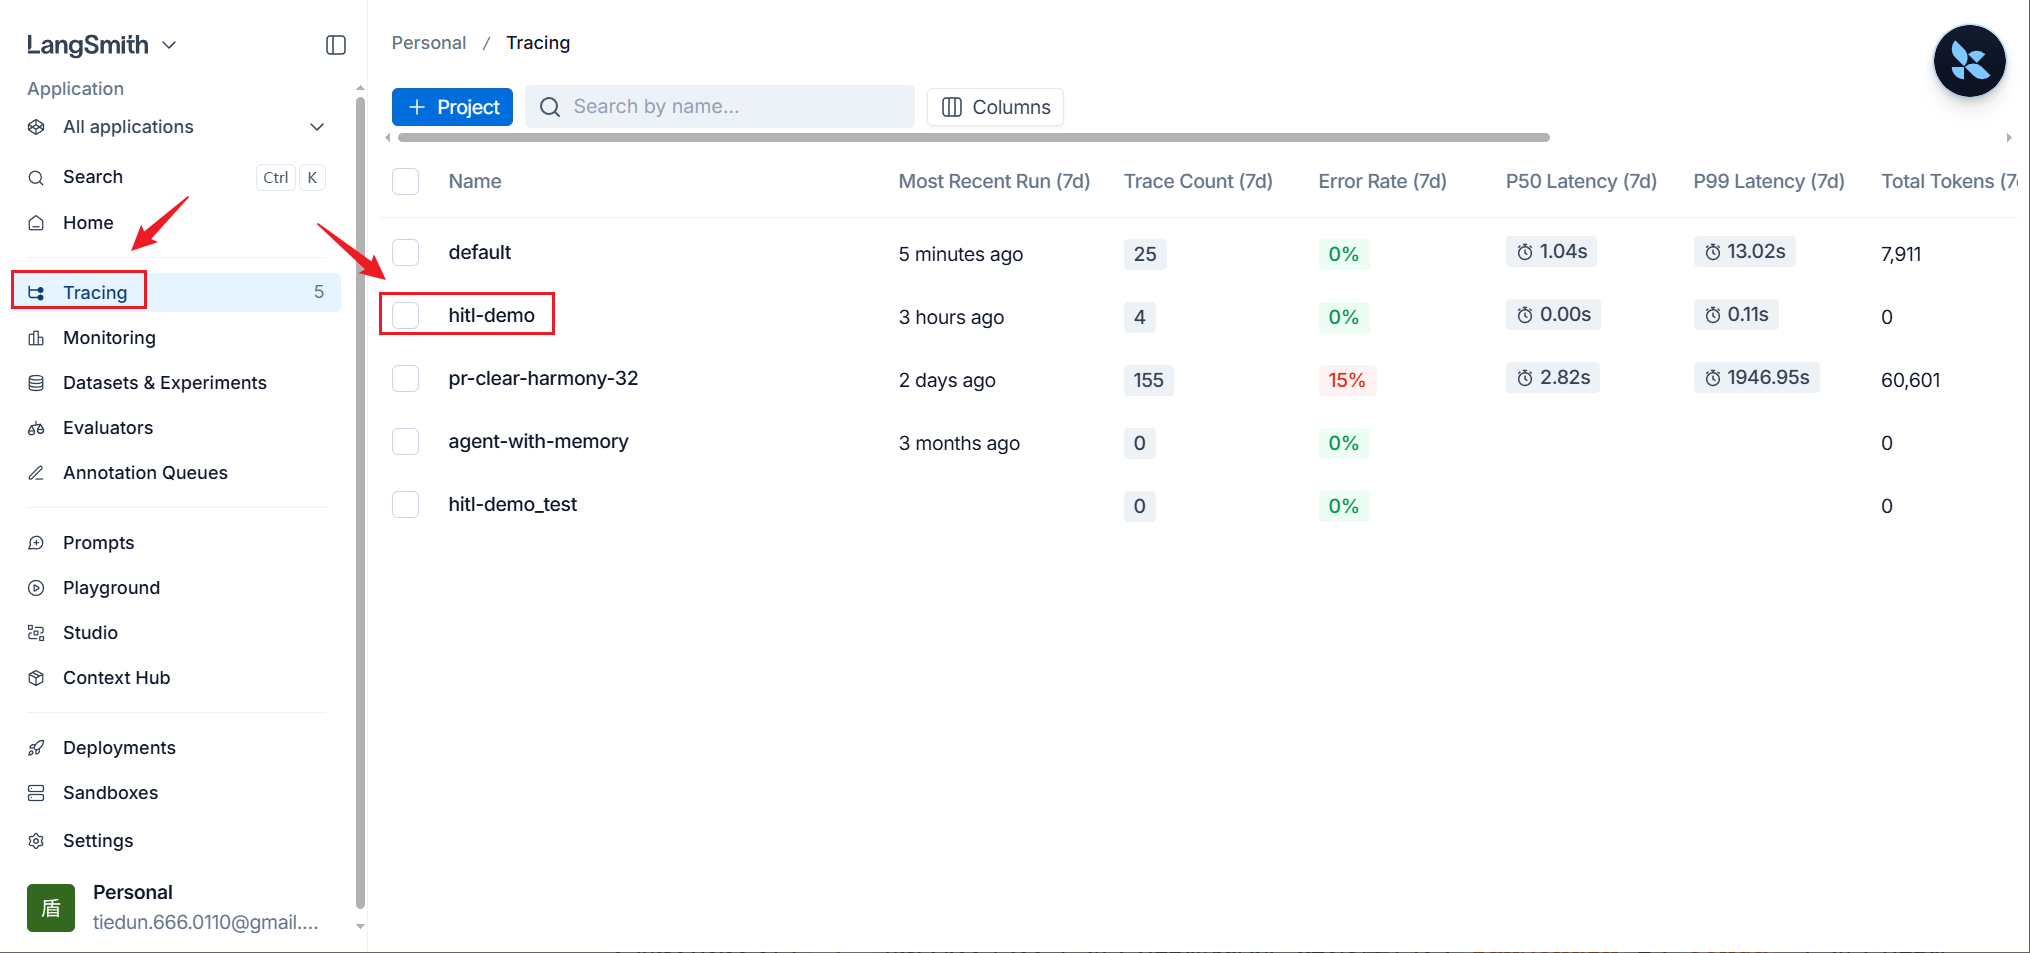Collapse the sidebar panel icon
The width and height of the screenshot is (2030, 953).
[336, 45]
